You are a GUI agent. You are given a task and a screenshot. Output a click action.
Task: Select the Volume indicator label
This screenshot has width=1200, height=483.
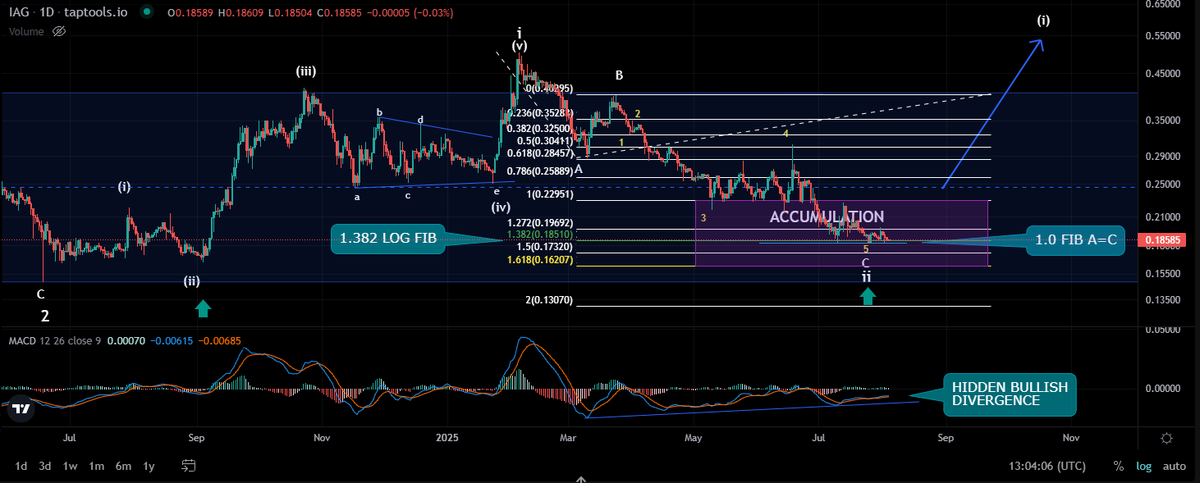[26, 31]
